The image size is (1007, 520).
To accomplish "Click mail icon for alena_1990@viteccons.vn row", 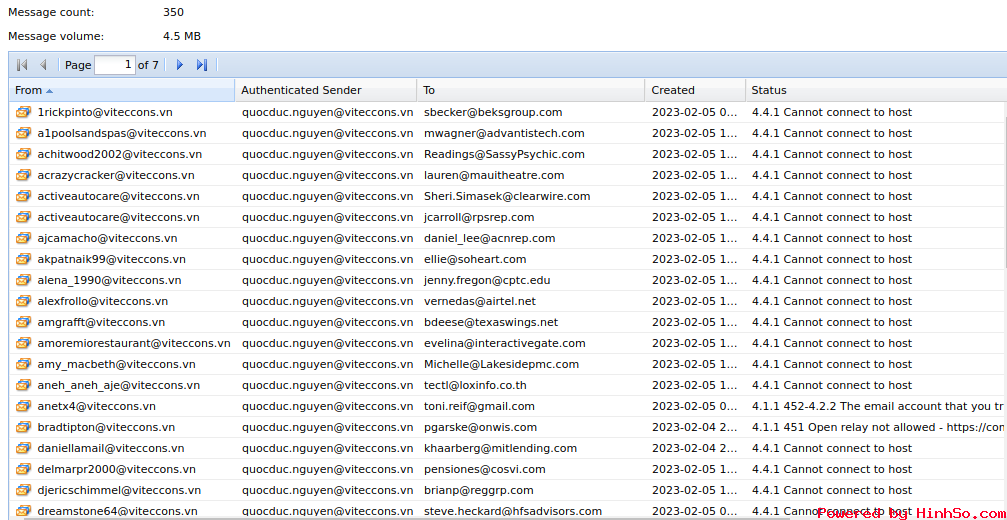I will (24, 281).
